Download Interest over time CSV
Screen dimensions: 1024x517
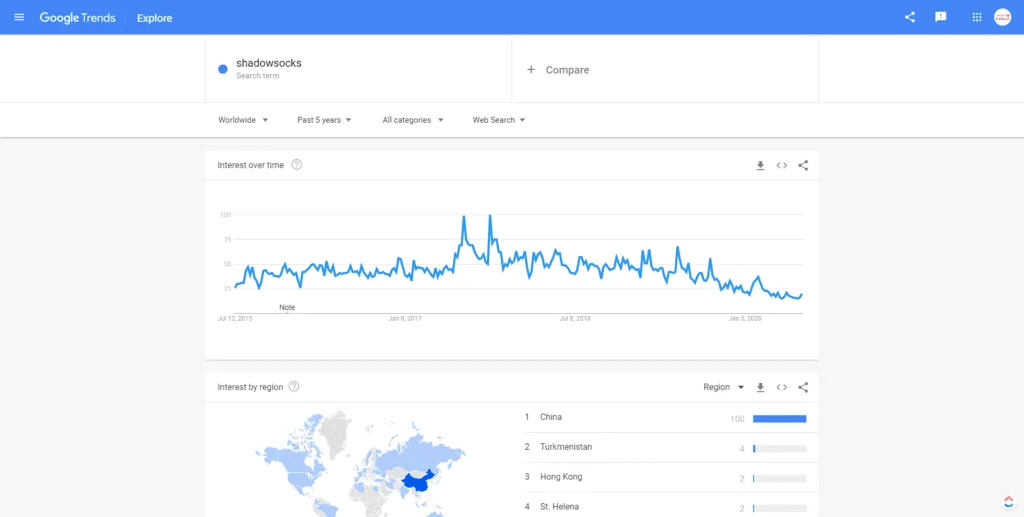click(760, 166)
